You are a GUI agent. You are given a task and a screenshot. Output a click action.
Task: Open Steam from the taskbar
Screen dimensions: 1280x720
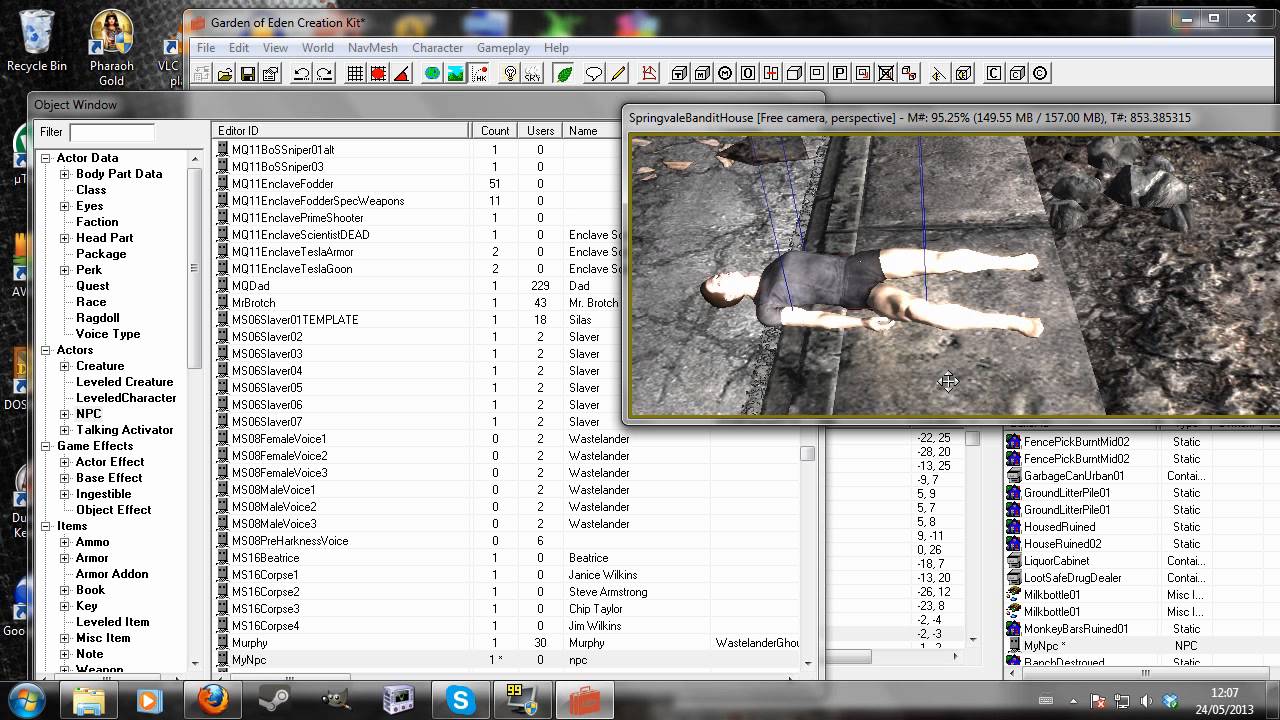click(274, 700)
